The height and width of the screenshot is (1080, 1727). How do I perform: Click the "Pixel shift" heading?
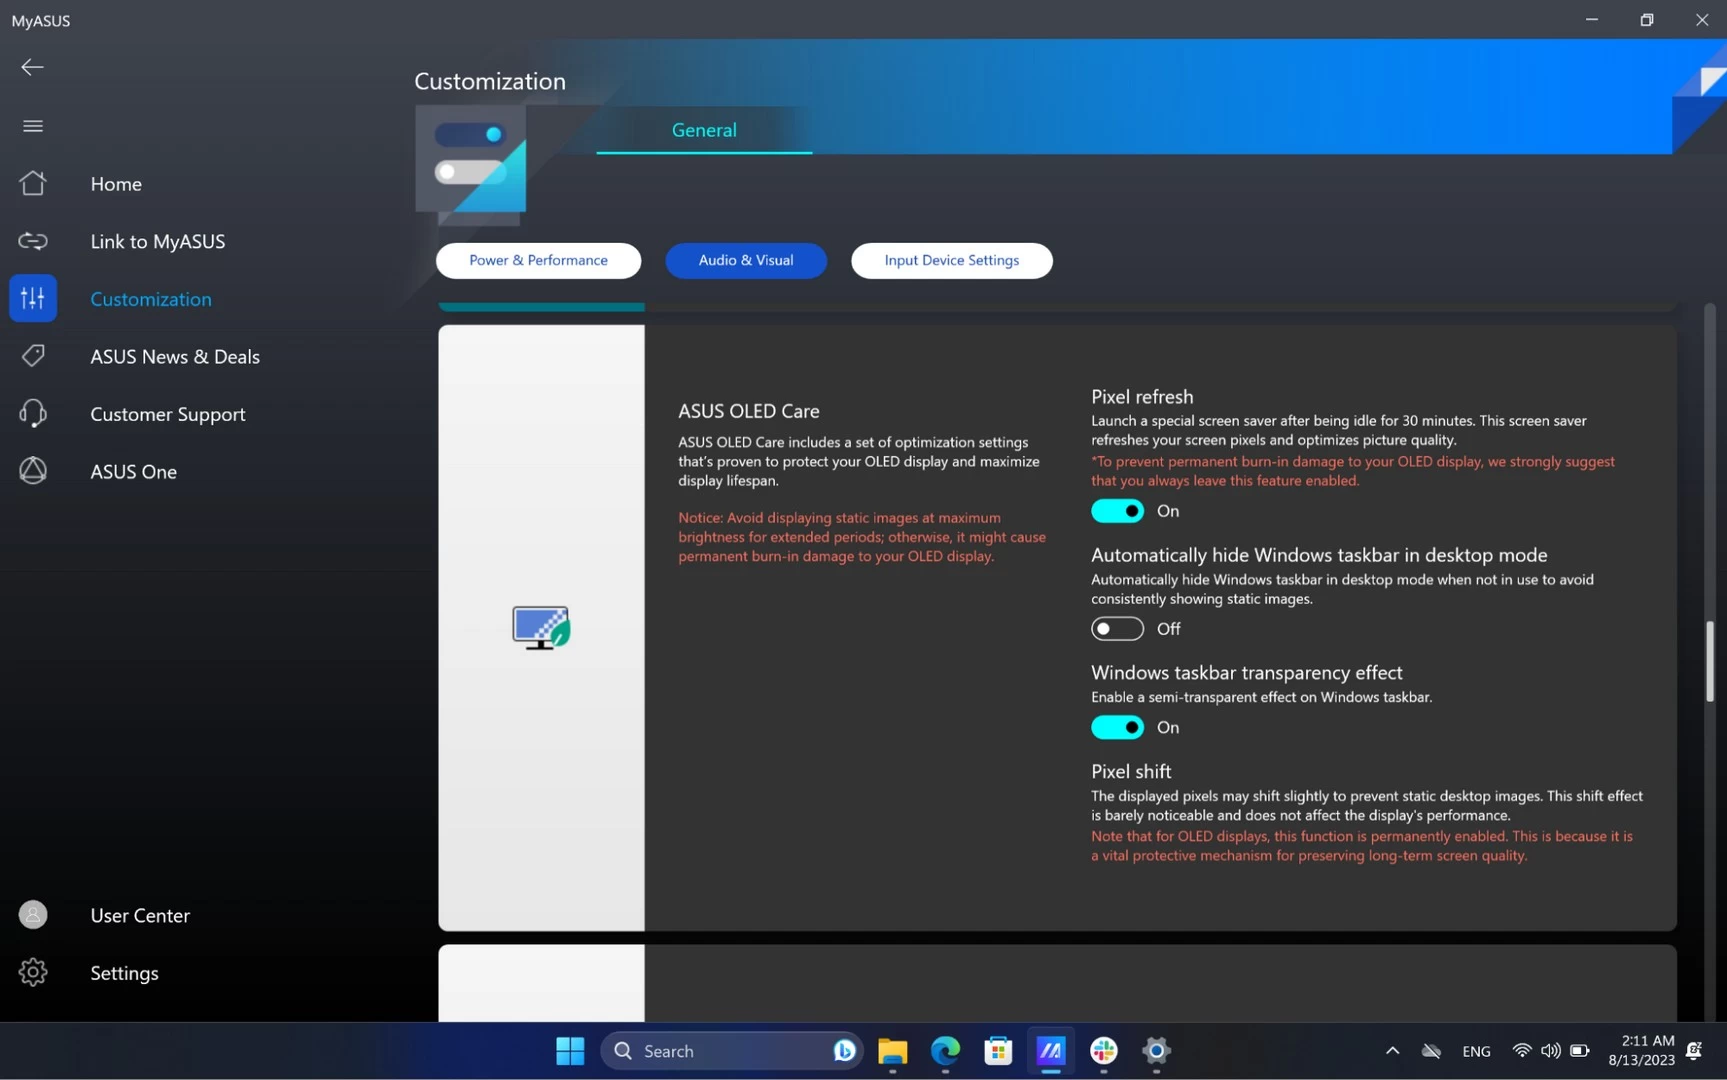tap(1131, 771)
